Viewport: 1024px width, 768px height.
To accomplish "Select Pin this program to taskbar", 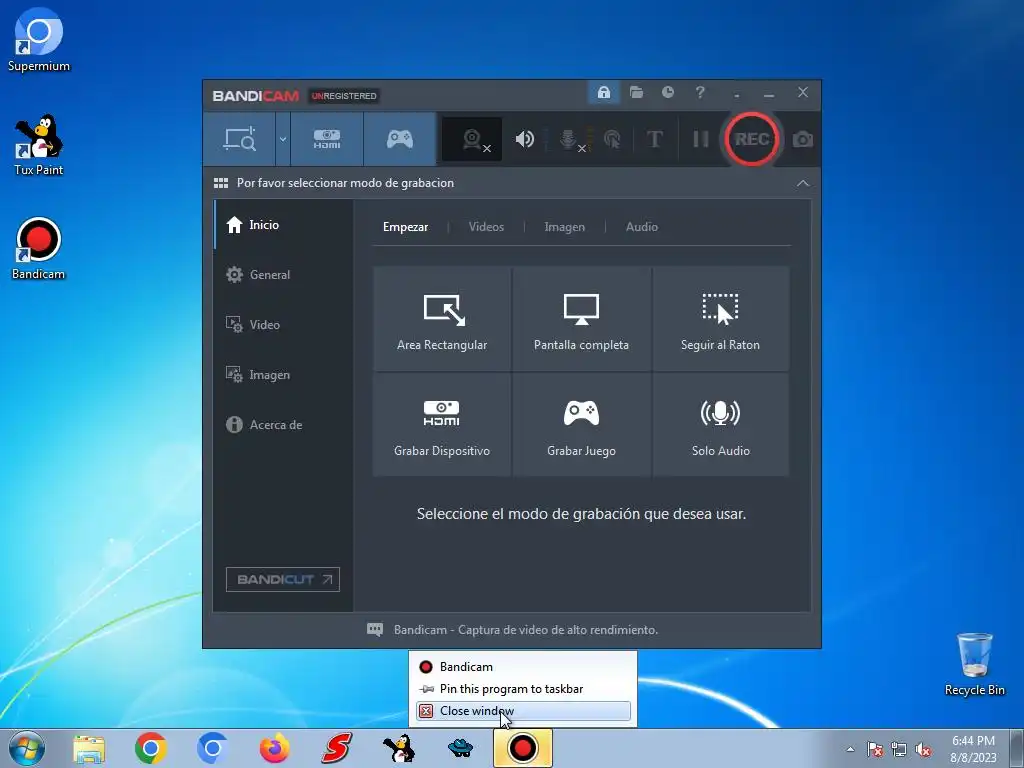I will click(x=522, y=689).
